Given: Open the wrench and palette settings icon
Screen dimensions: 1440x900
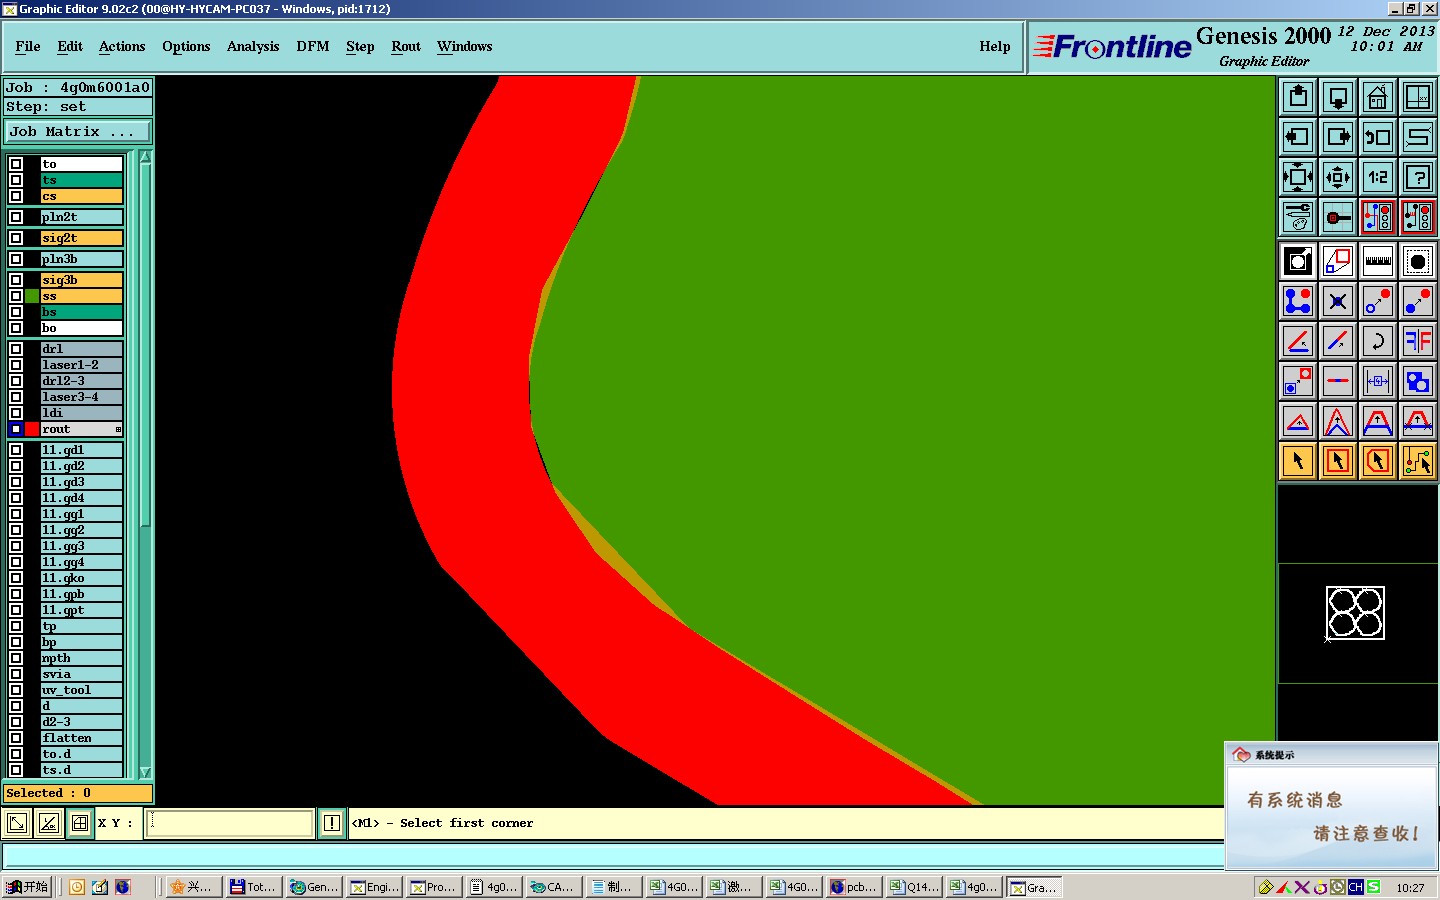Looking at the screenshot, I should (1298, 217).
